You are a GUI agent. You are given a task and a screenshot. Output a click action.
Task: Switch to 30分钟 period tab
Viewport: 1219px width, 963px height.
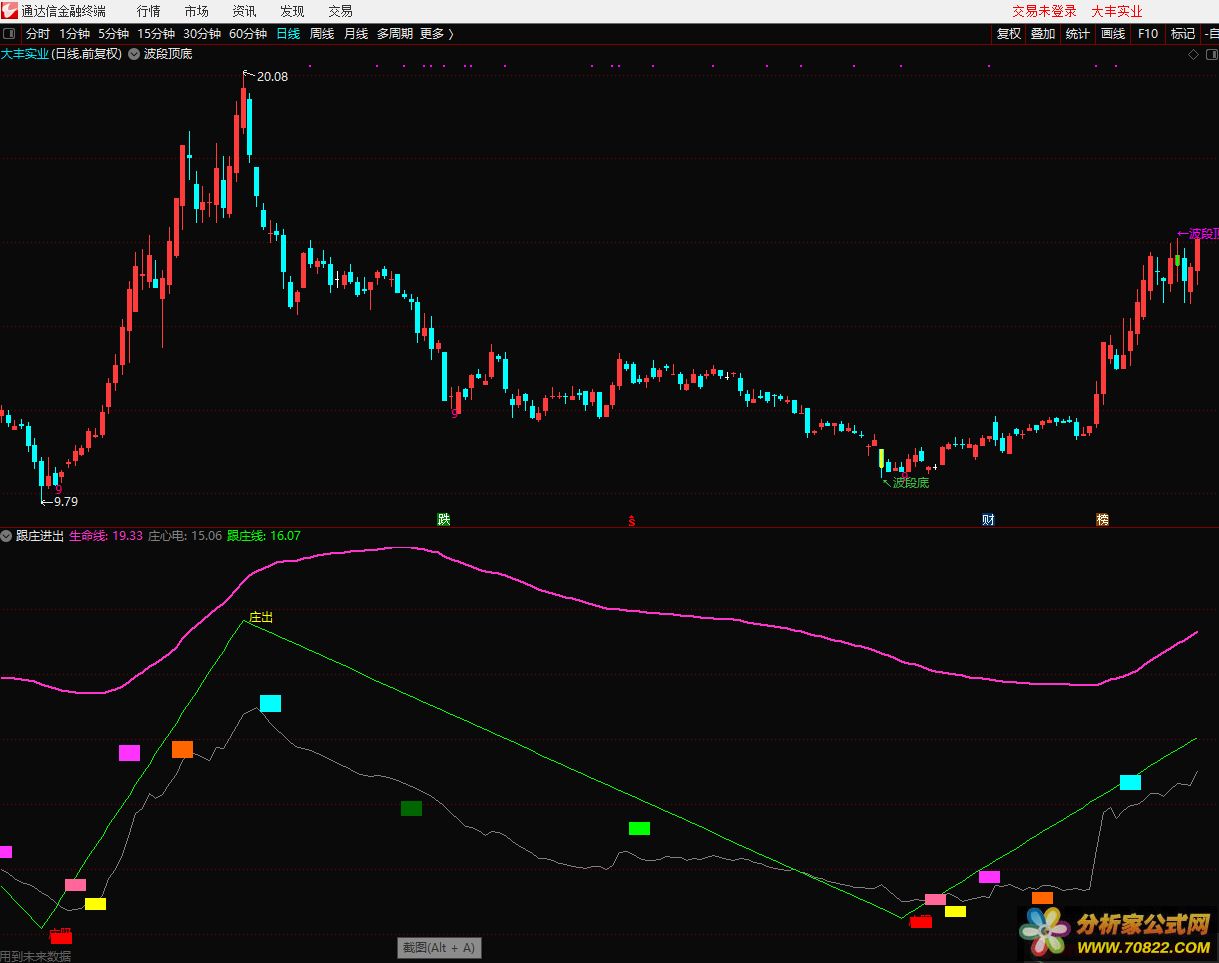point(201,34)
